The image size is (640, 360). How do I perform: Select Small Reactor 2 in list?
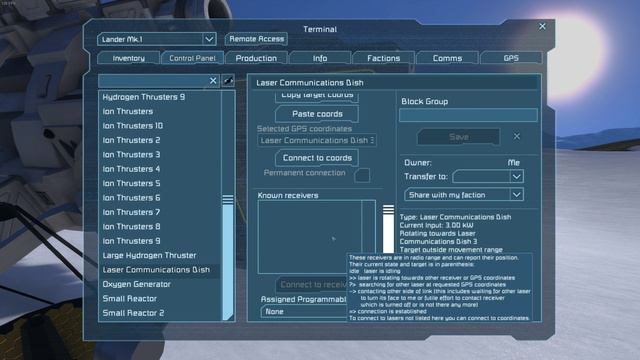click(x=159, y=313)
